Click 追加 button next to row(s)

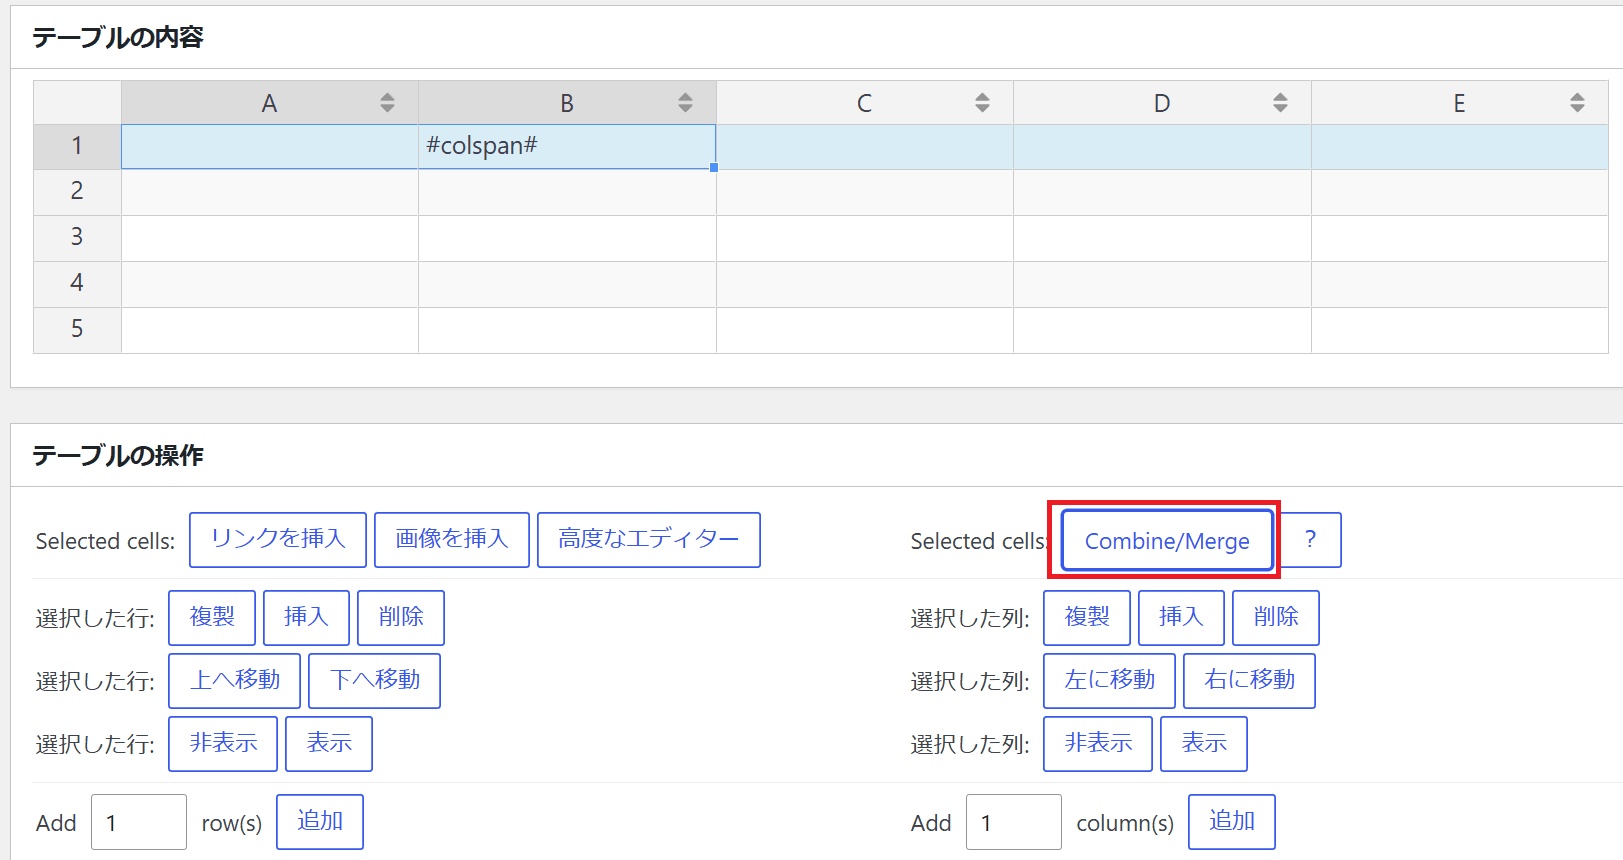point(320,822)
